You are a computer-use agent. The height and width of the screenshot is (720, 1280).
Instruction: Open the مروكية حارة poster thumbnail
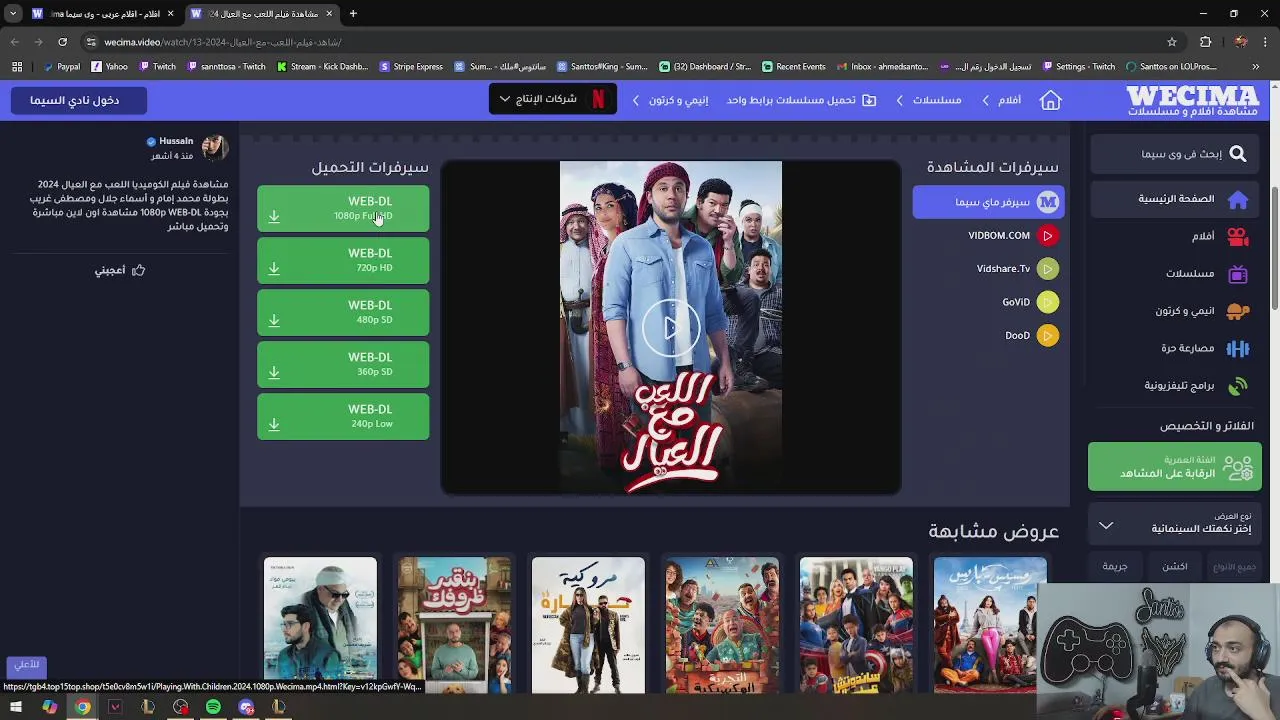click(x=588, y=625)
